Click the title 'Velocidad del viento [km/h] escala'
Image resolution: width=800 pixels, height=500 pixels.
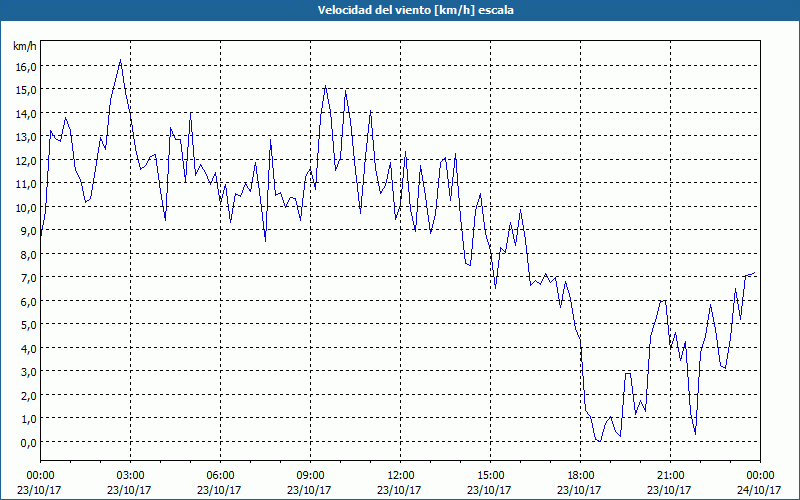415,10
